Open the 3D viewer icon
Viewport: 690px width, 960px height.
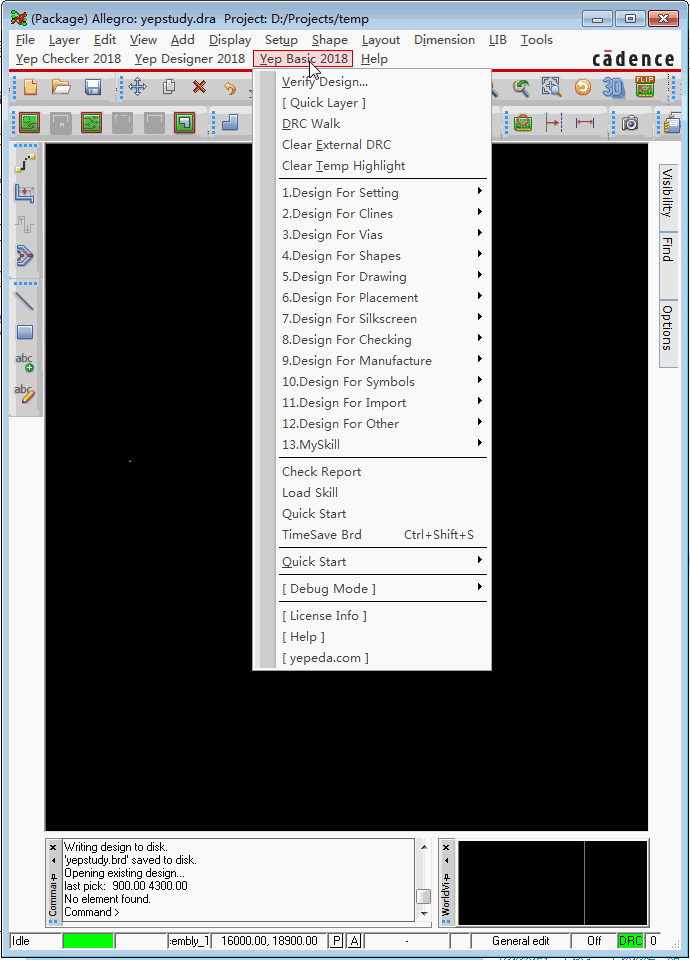coord(613,88)
